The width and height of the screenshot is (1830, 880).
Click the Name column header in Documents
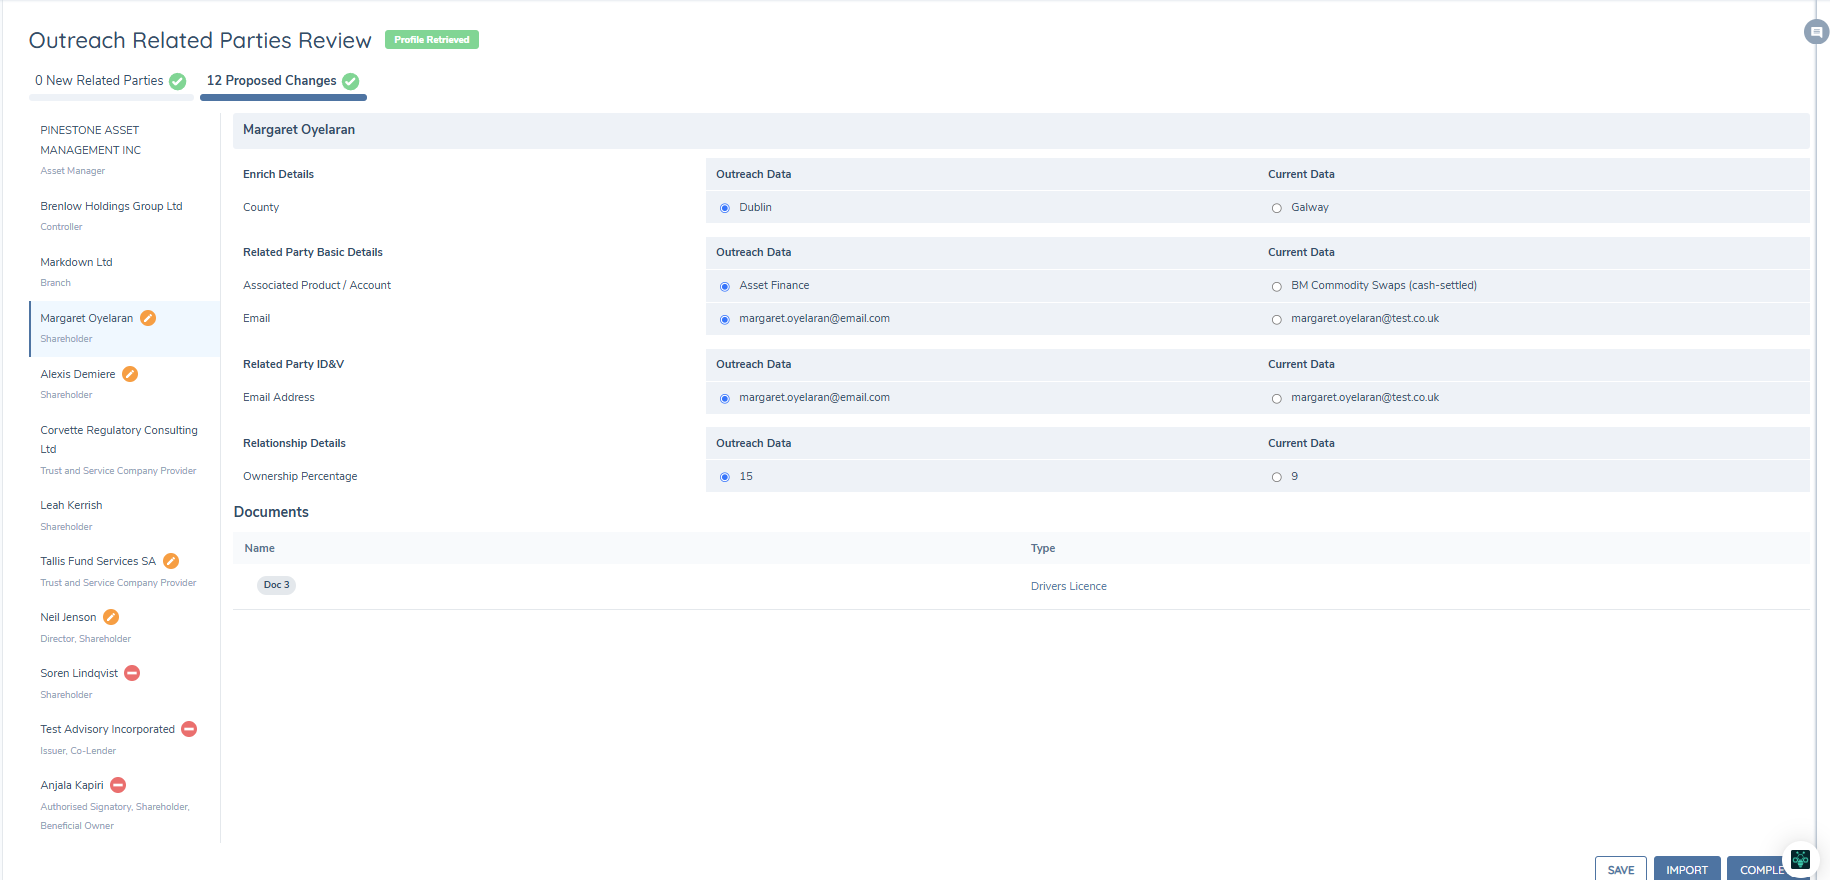(259, 548)
